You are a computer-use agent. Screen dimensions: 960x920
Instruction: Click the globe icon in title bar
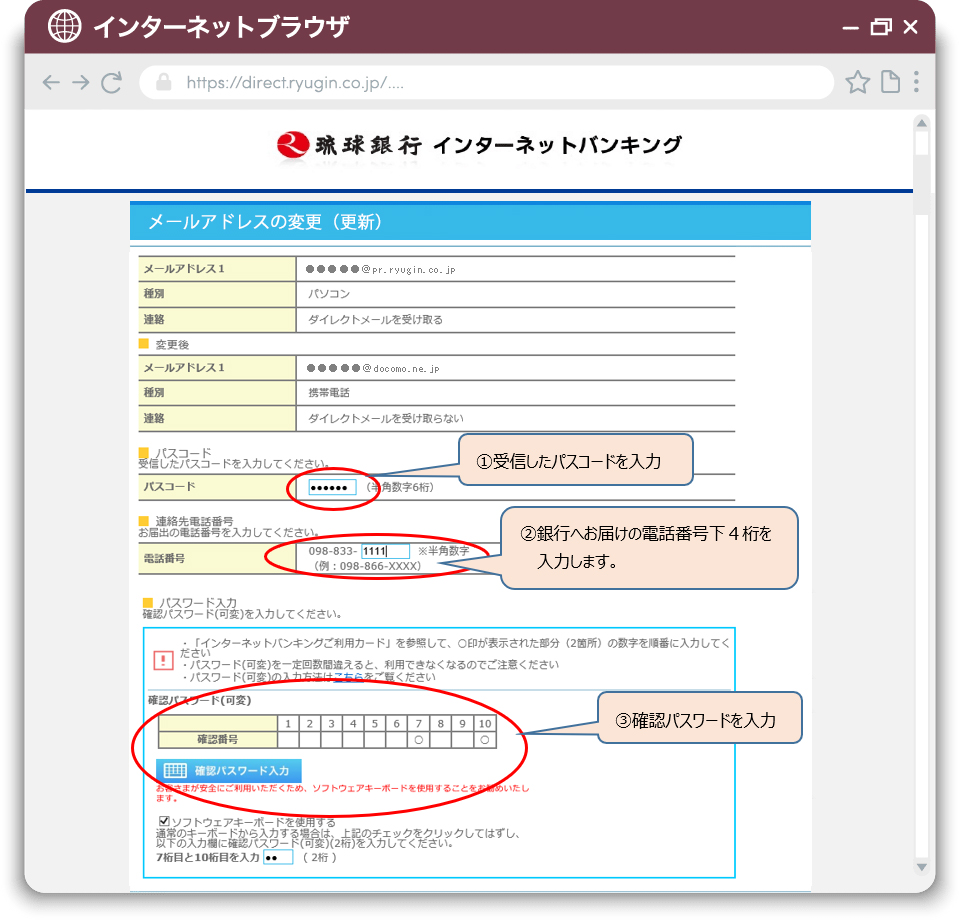(66, 26)
